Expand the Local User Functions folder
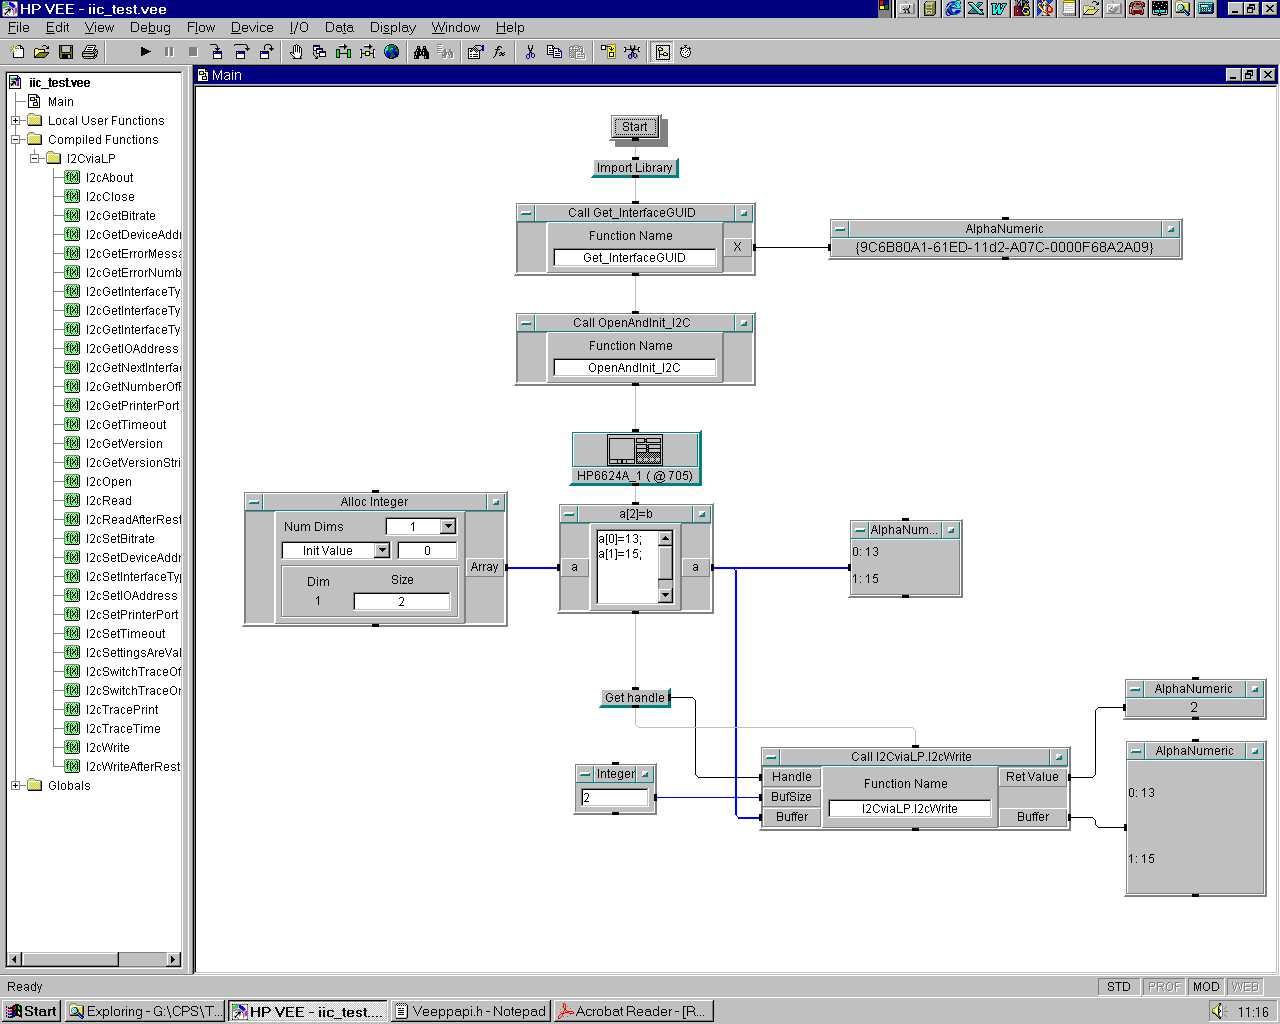The width and height of the screenshot is (1280, 1024). pyautogui.click(x=16, y=121)
